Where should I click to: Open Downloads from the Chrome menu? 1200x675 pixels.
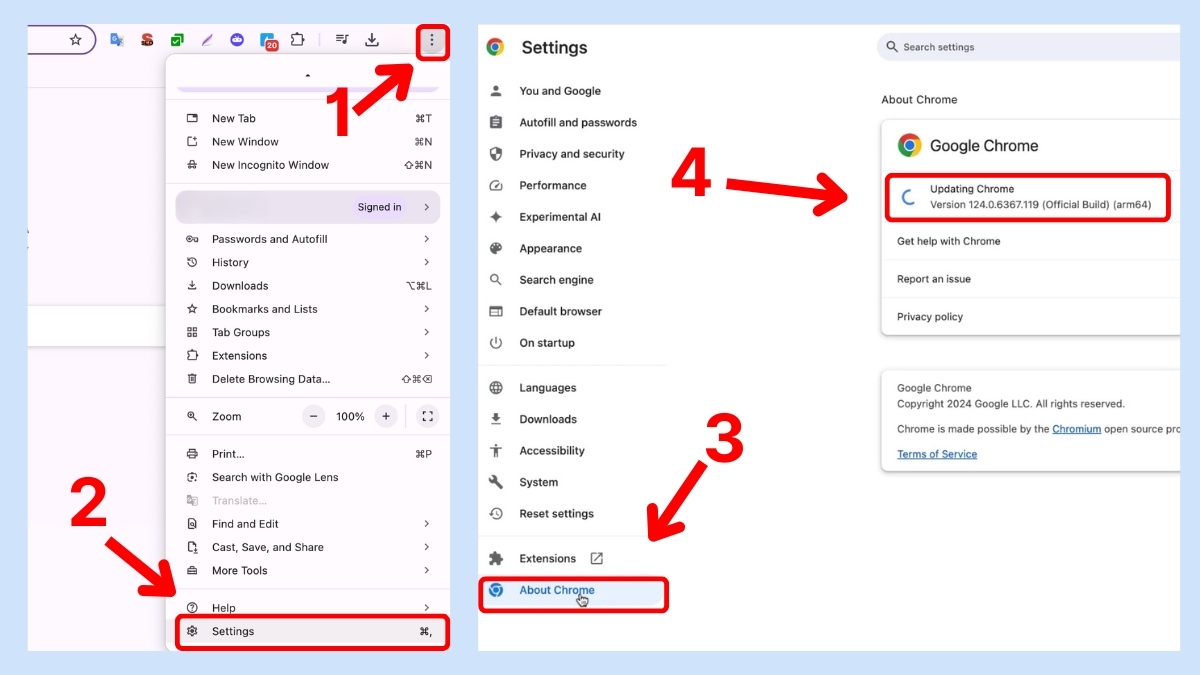coord(308,286)
